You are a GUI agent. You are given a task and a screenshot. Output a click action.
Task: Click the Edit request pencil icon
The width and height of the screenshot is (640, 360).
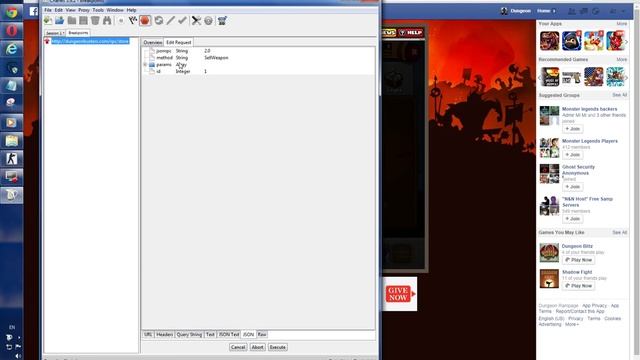click(x=171, y=20)
